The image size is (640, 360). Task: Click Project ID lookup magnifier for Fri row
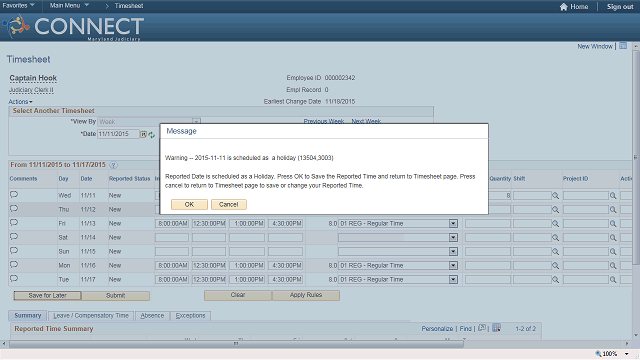pos(613,224)
